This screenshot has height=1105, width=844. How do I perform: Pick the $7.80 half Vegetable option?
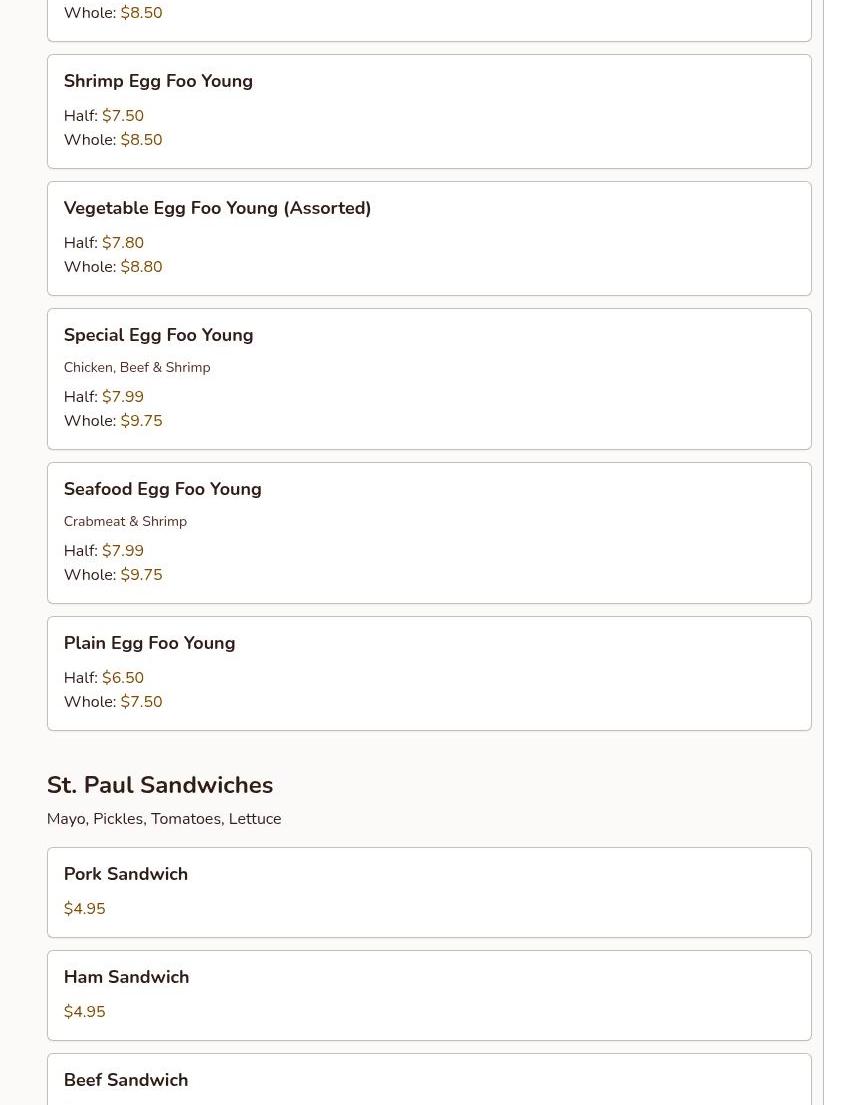(122, 243)
